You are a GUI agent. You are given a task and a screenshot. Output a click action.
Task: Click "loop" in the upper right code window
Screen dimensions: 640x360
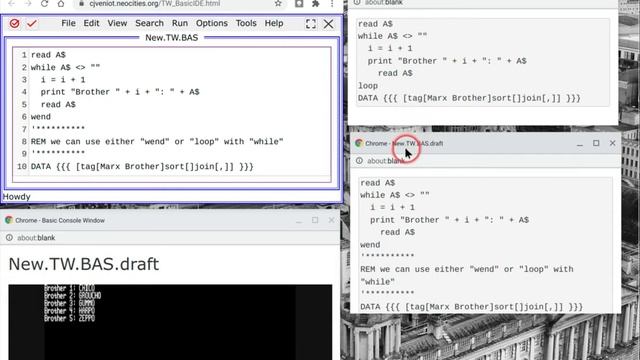pos(368,86)
